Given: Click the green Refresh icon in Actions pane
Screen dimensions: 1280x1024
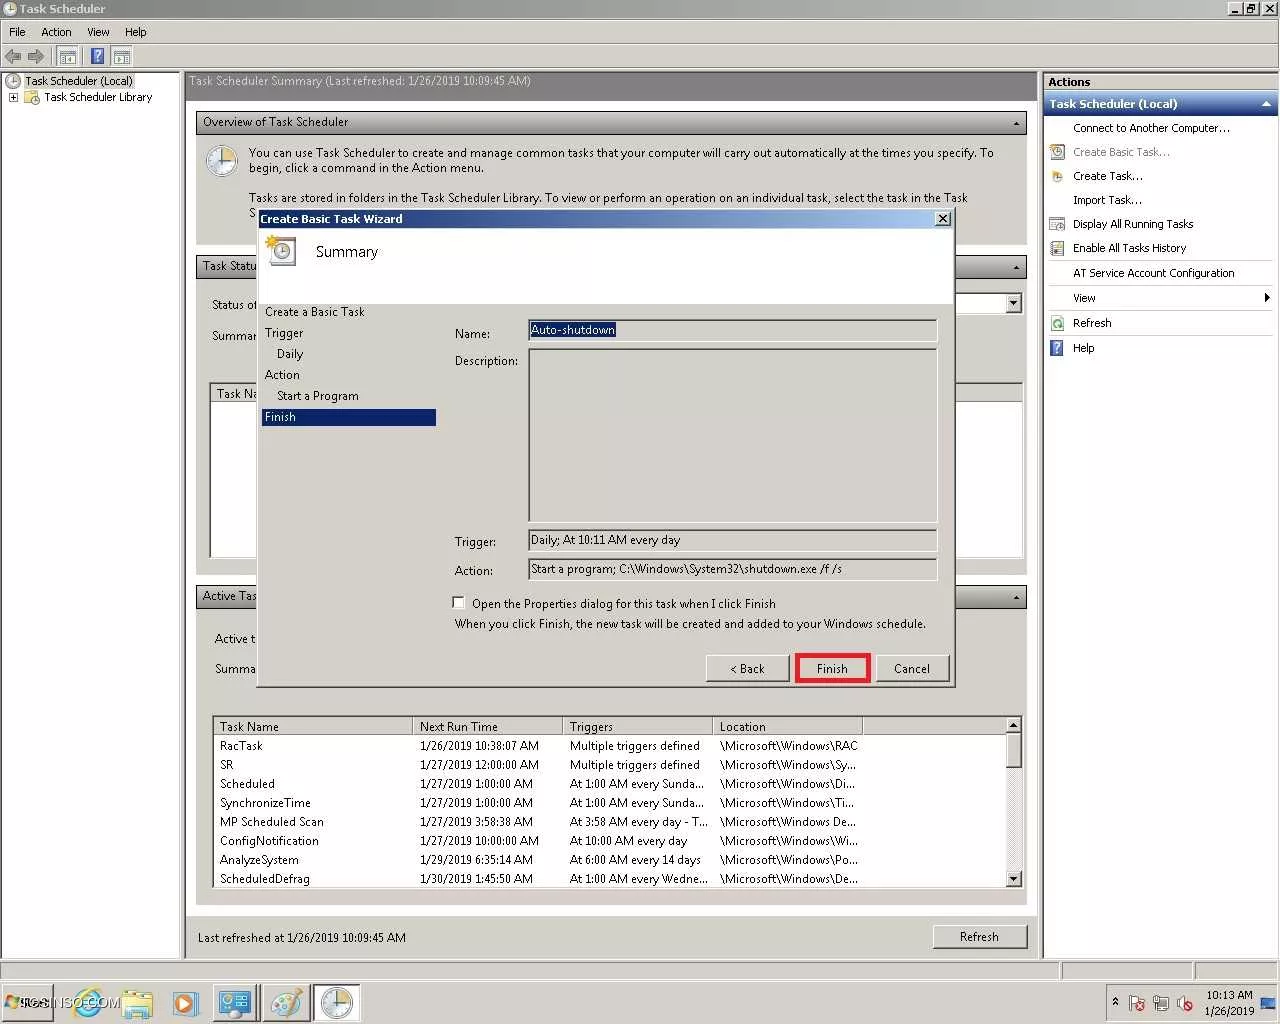Looking at the screenshot, I should pyautogui.click(x=1057, y=323).
